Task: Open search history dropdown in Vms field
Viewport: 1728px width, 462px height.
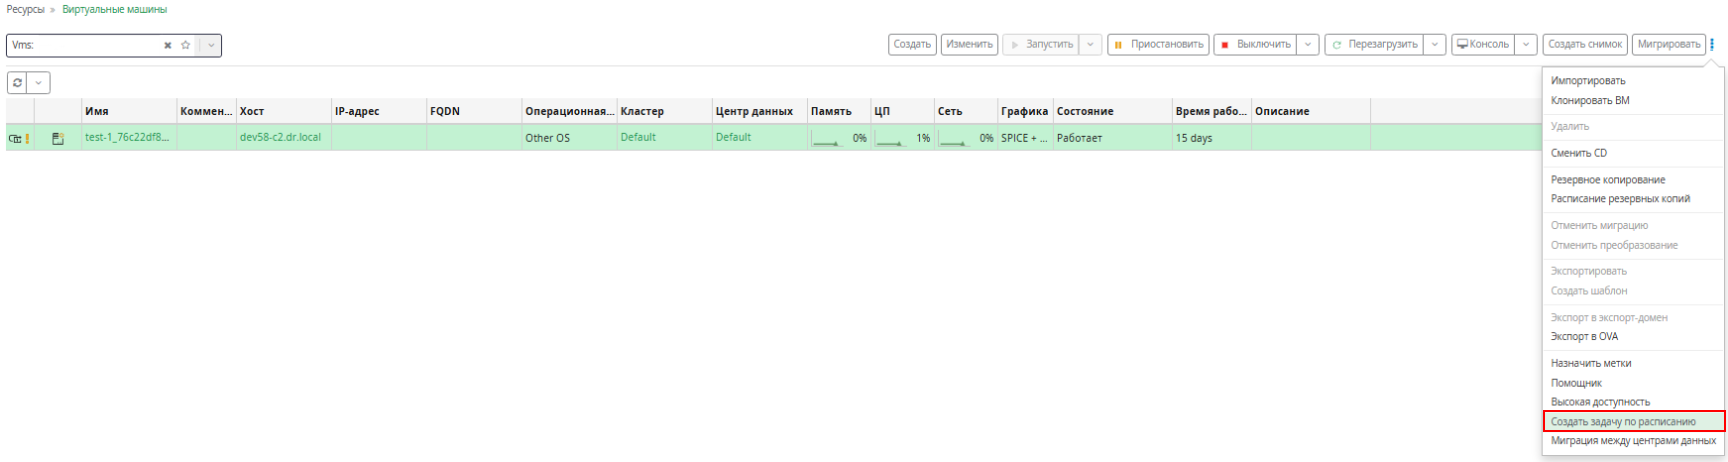Action: click(x=210, y=45)
